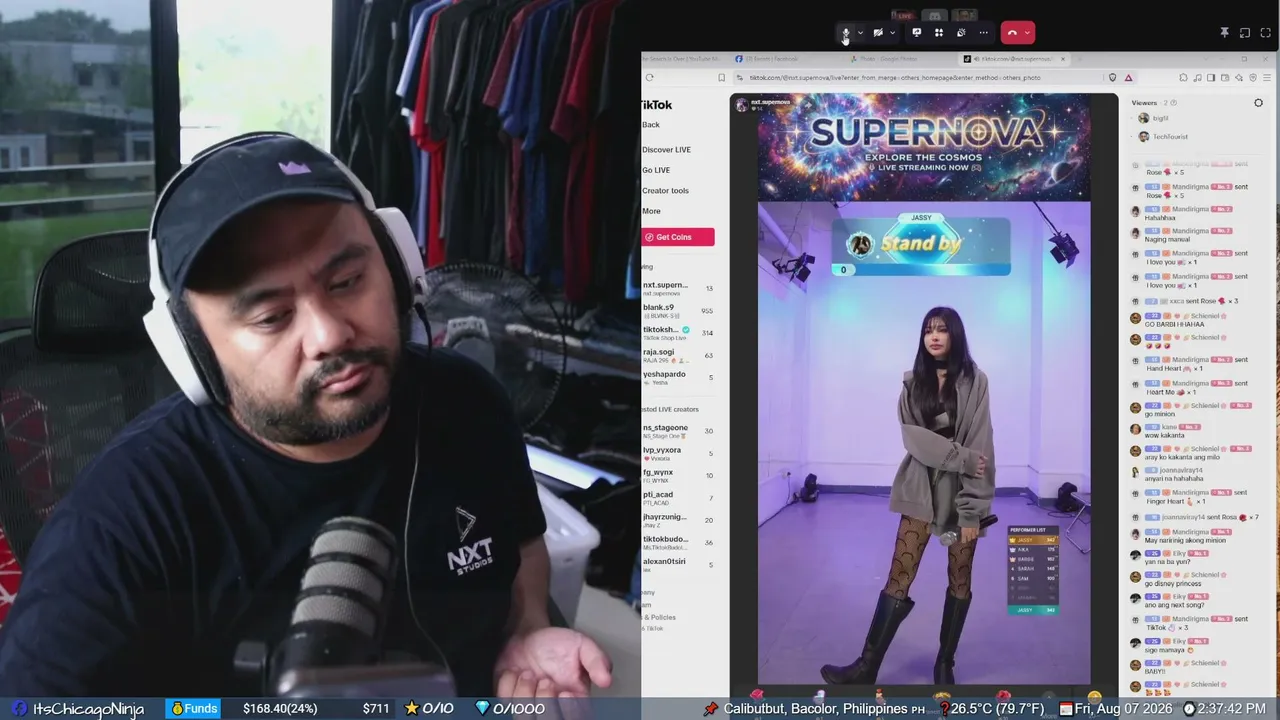The height and width of the screenshot is (720, 1280).
Task: Open more call options ellipsis
Action: pos(984,33)
